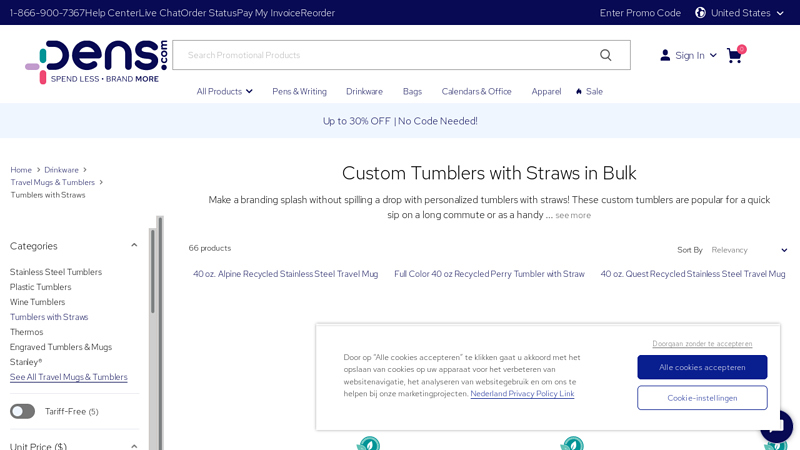Accept all cookies with Alle cookies accepteren
The width and height of the screenshot is (800, 450).
coord(702,367)
